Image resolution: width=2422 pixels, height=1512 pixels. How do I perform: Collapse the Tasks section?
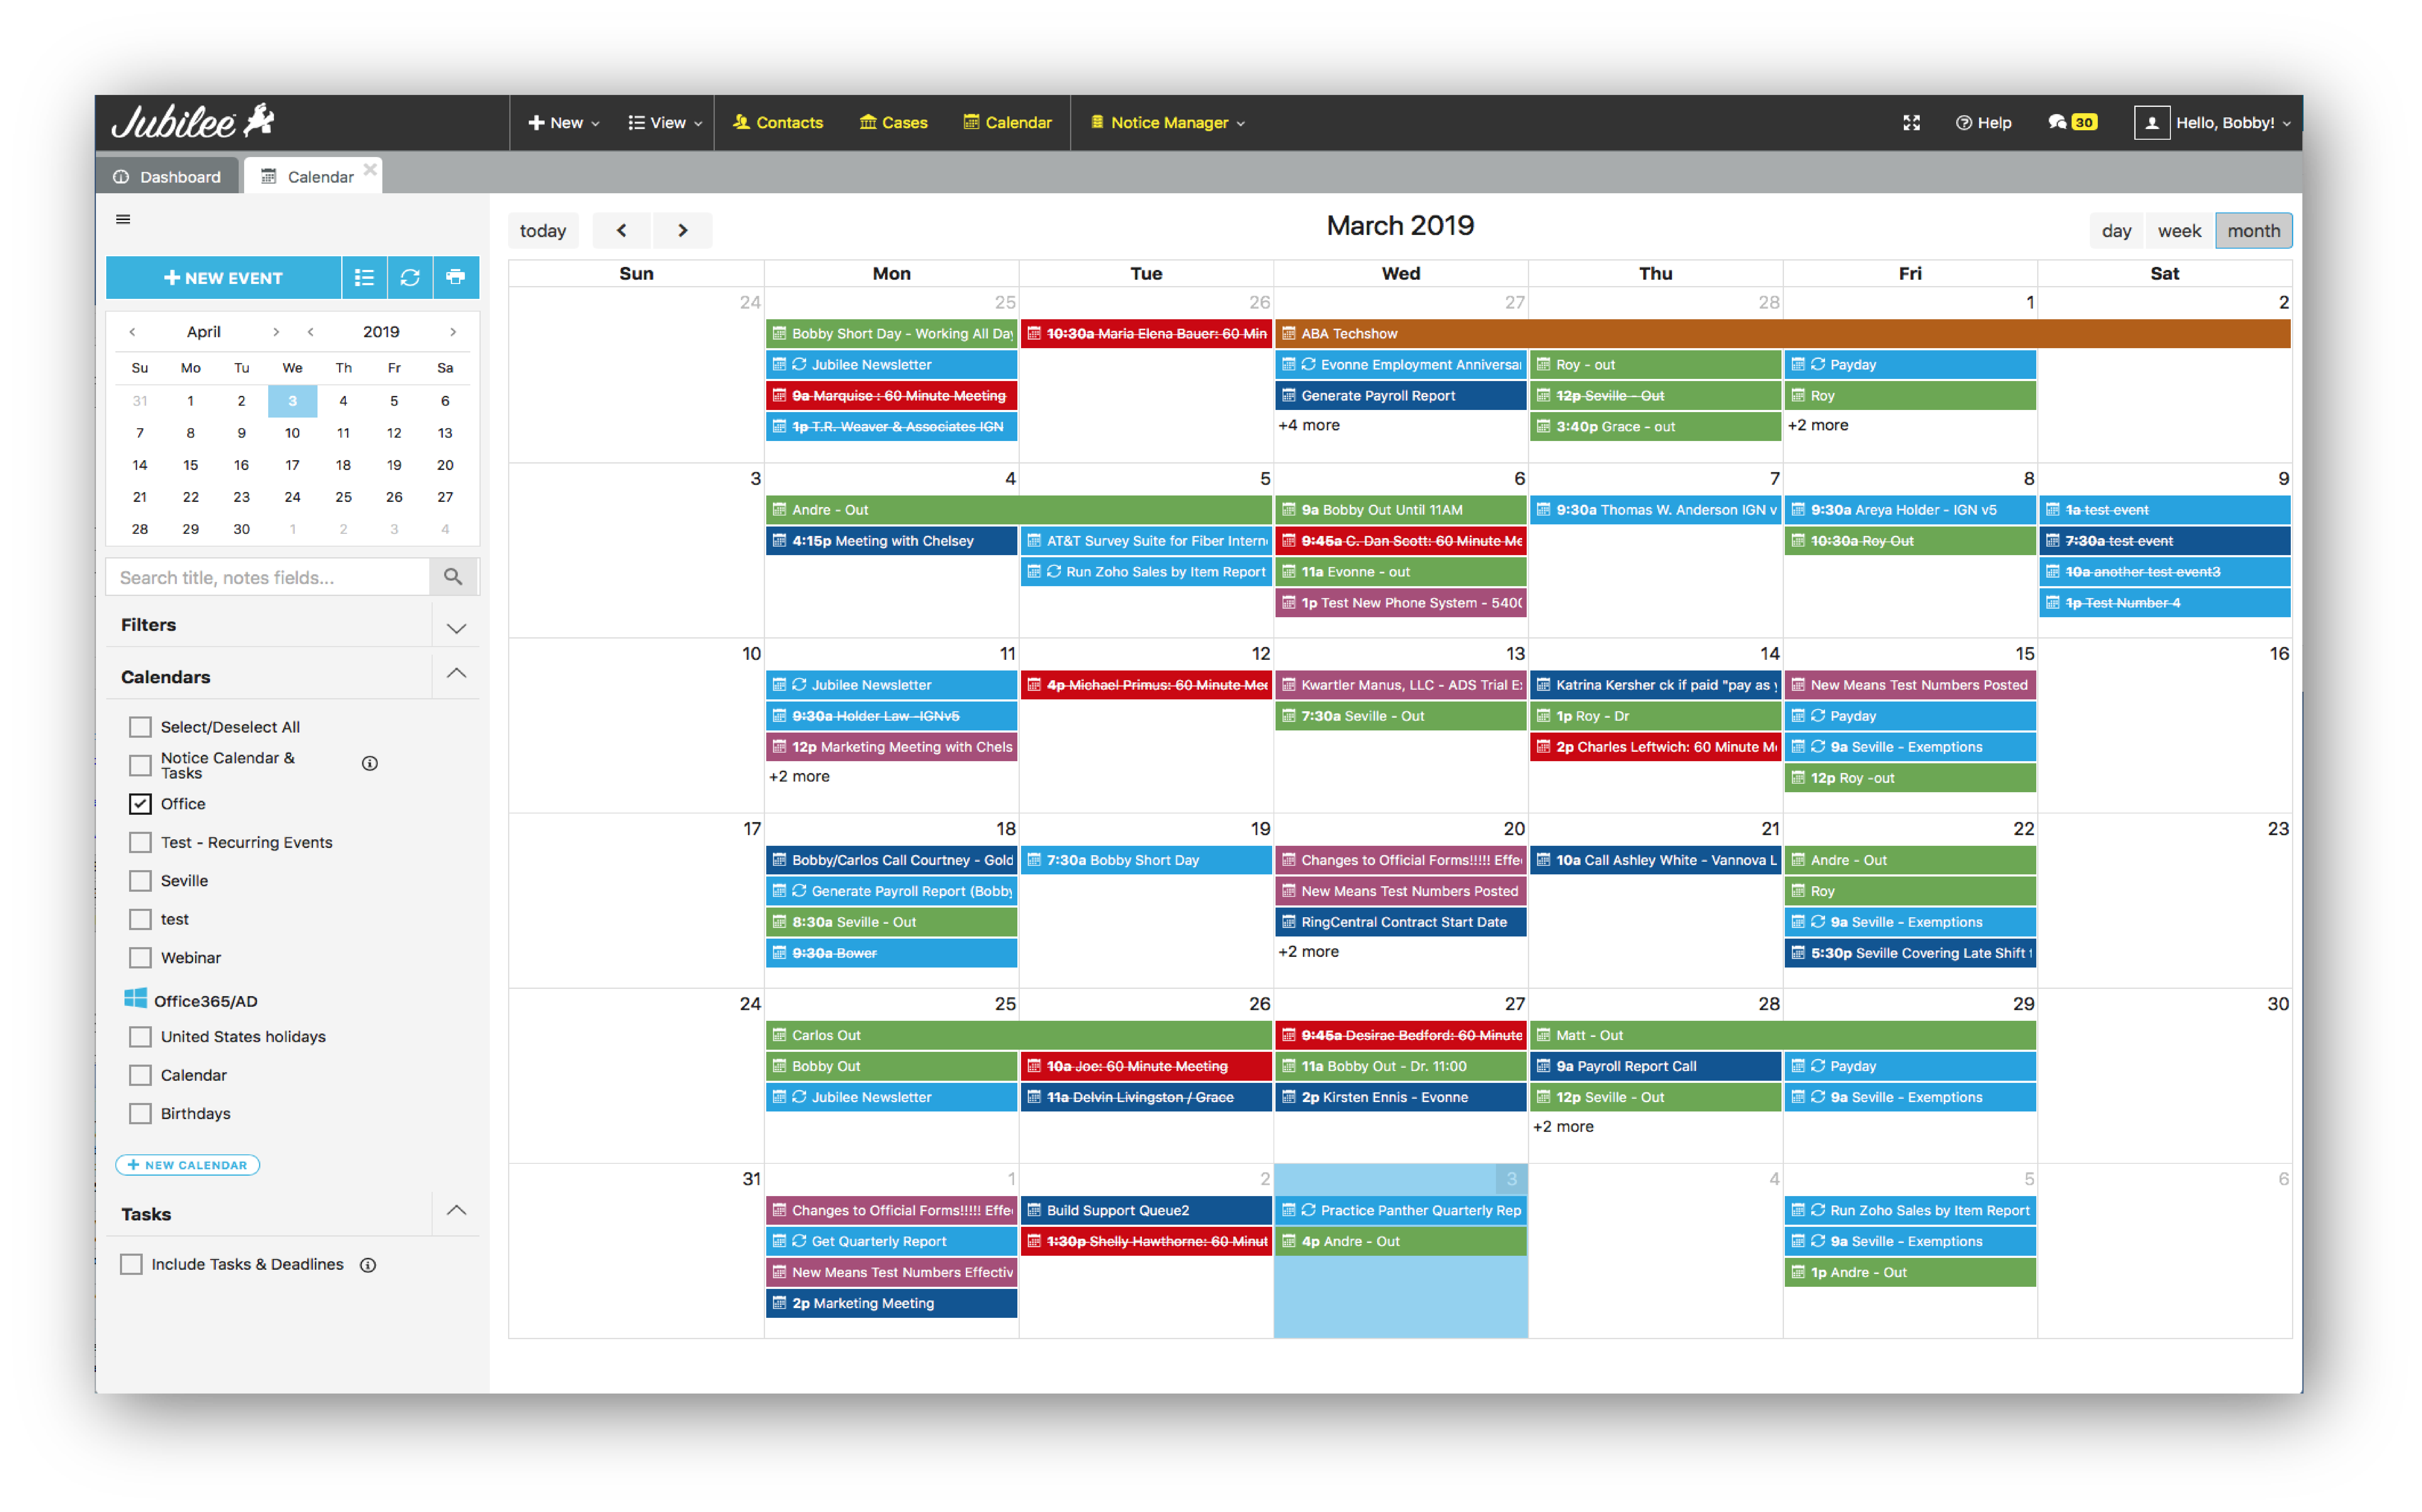point(456,1211)
